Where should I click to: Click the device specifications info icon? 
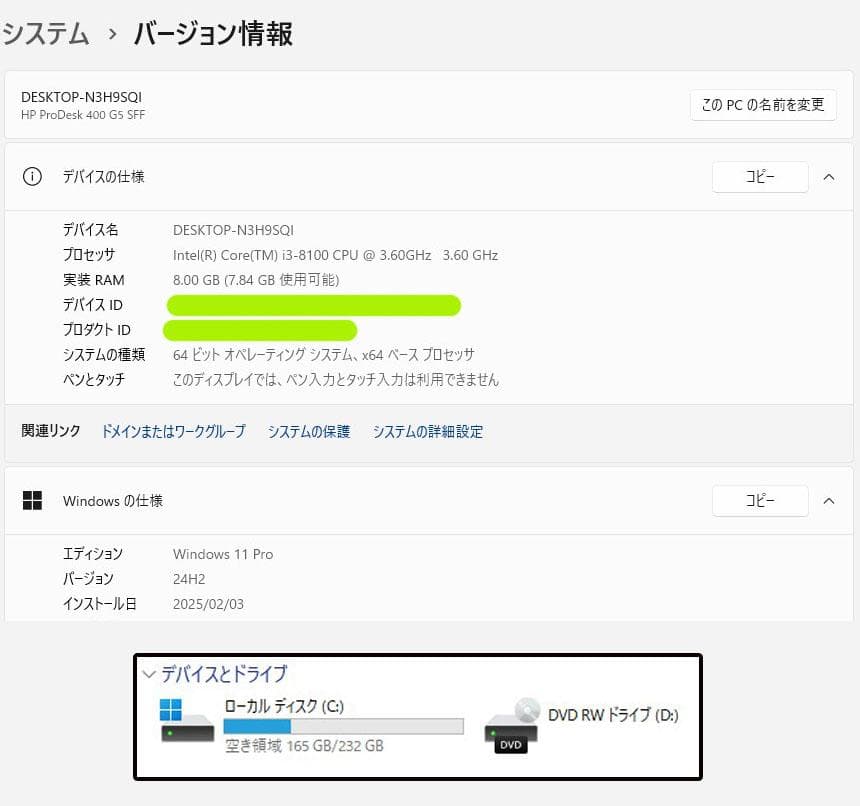32,176
